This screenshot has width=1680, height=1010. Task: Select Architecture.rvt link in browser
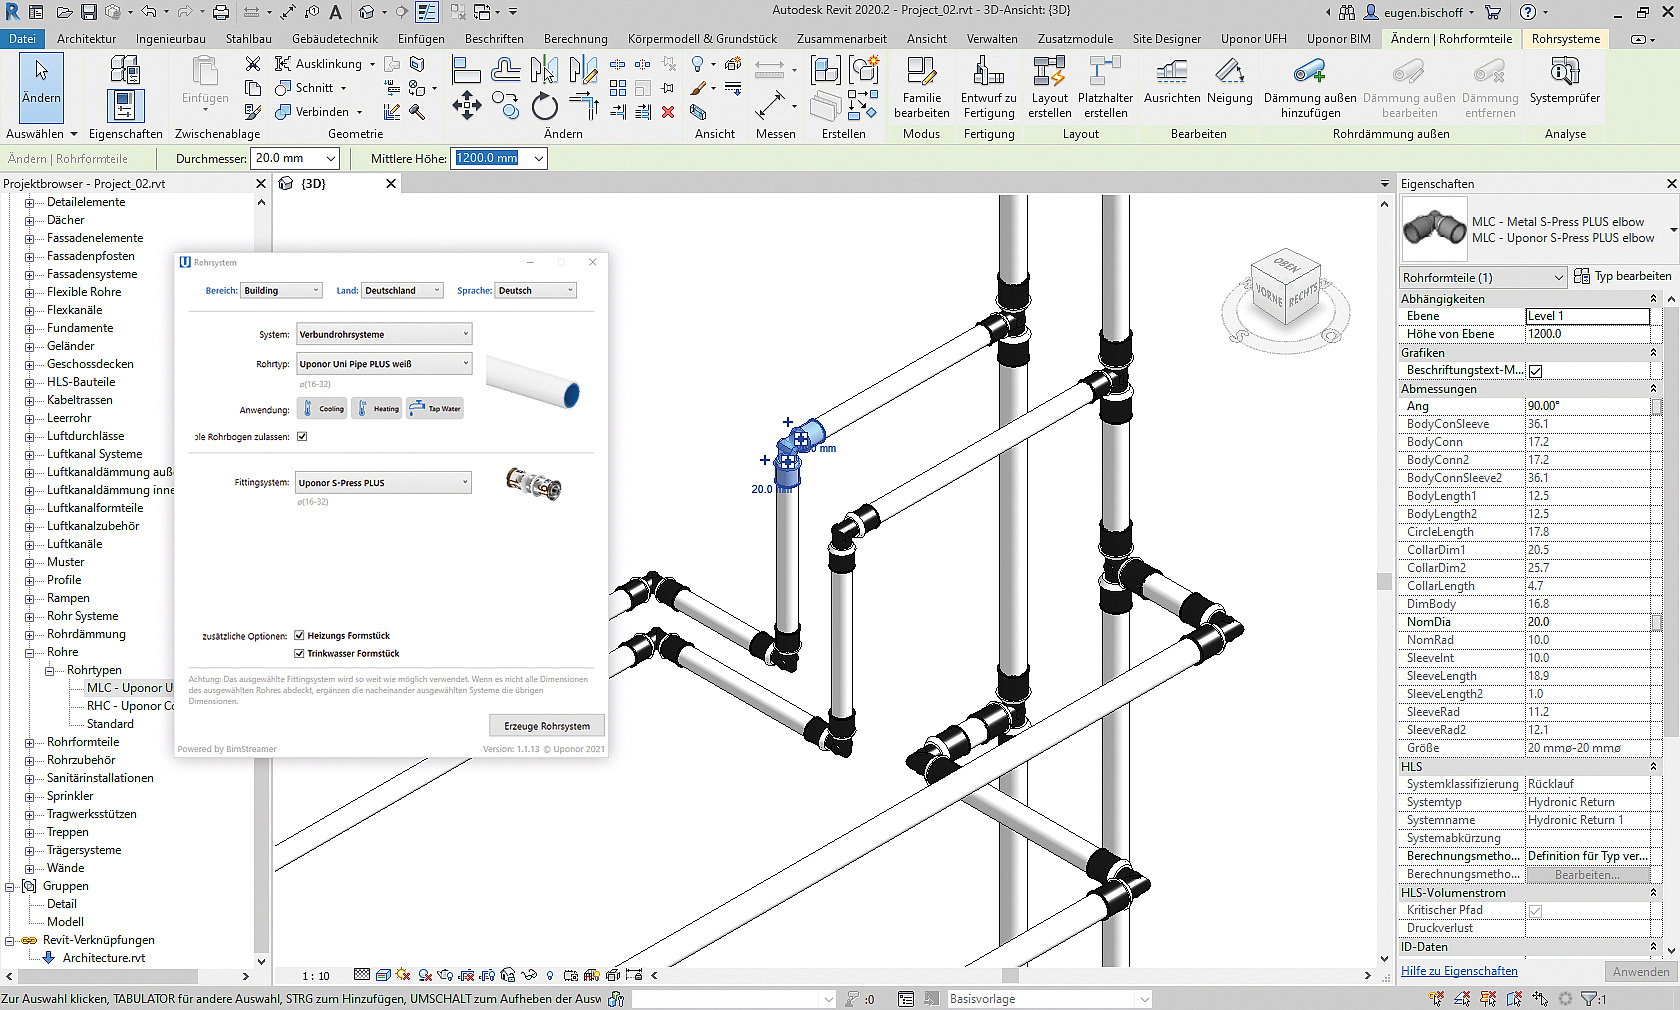pyautogui.click(x=103, y=958)
